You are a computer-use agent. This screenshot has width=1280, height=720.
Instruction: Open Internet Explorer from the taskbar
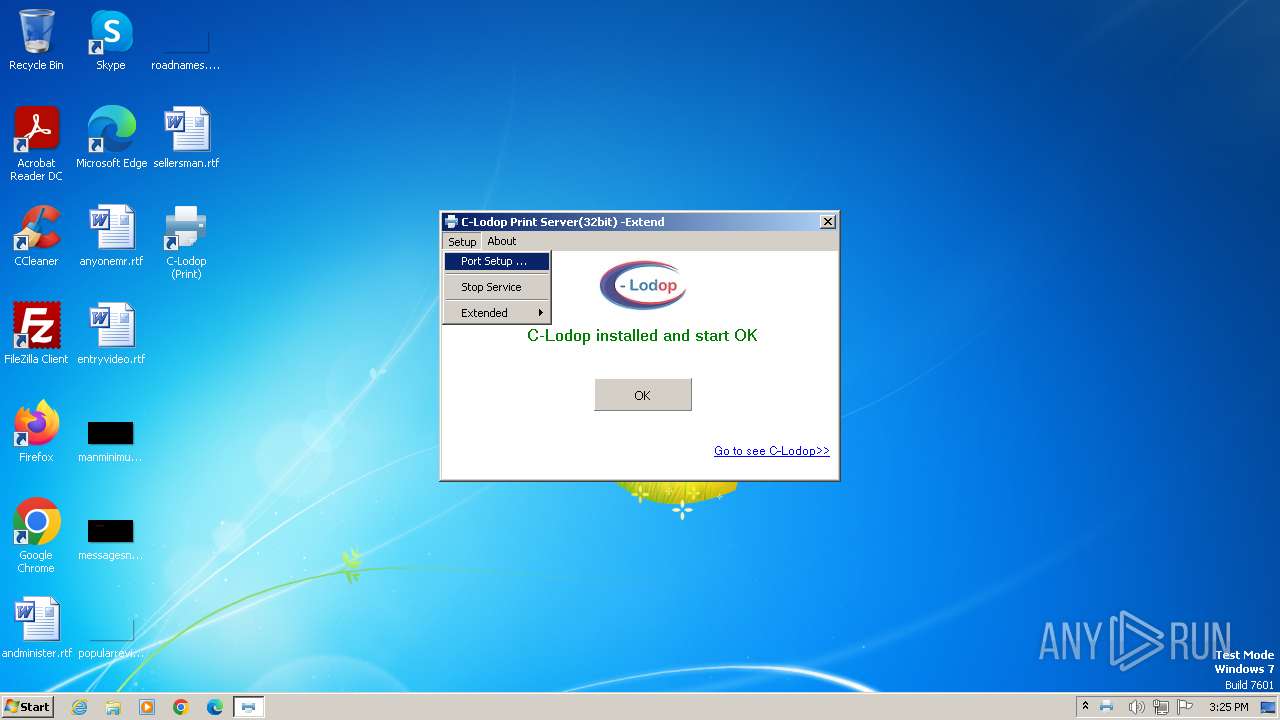[79, 707]
